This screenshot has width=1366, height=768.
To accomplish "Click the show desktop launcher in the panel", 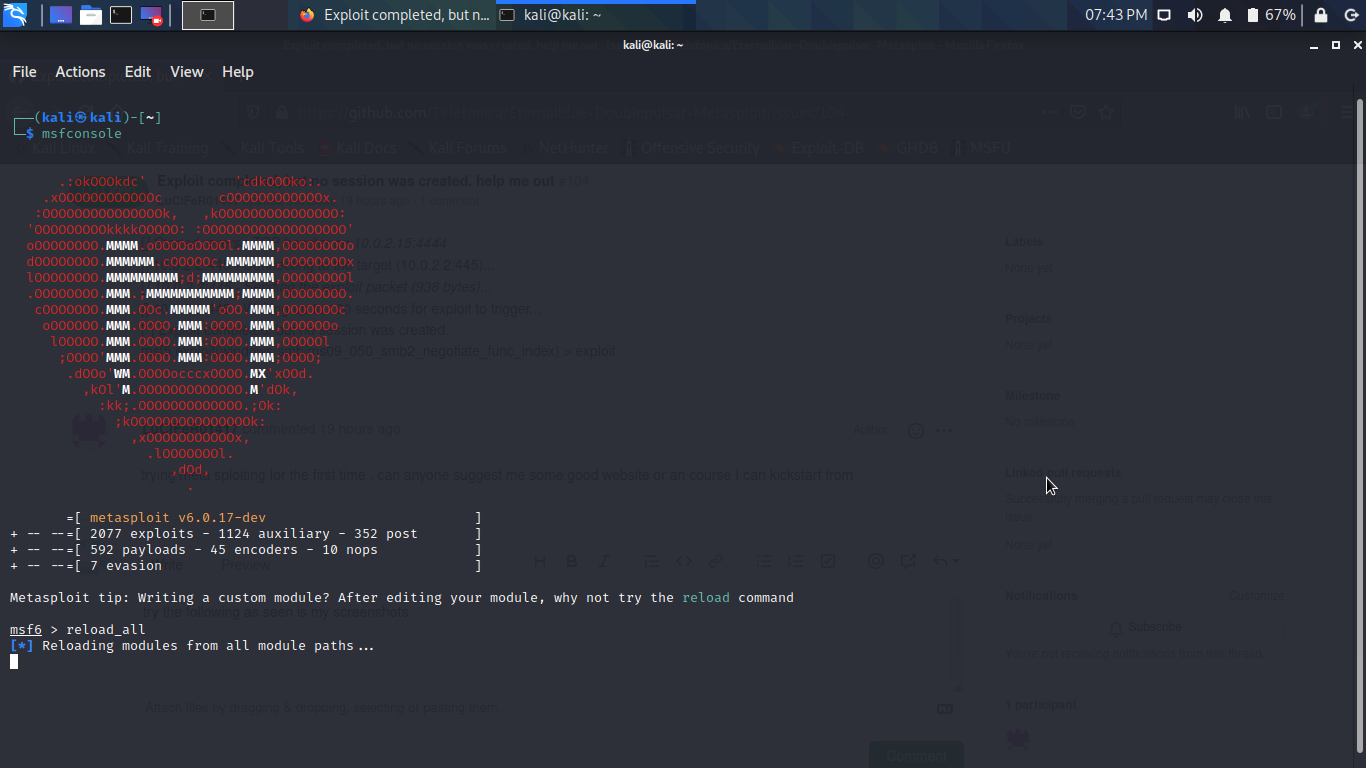I will point(61,15).
